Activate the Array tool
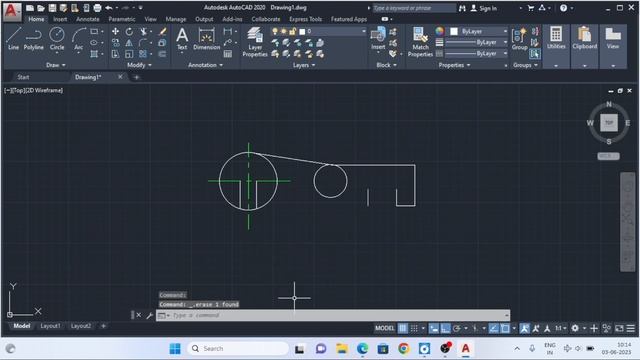This screenshot has width=640, height=360. [143, 54]
